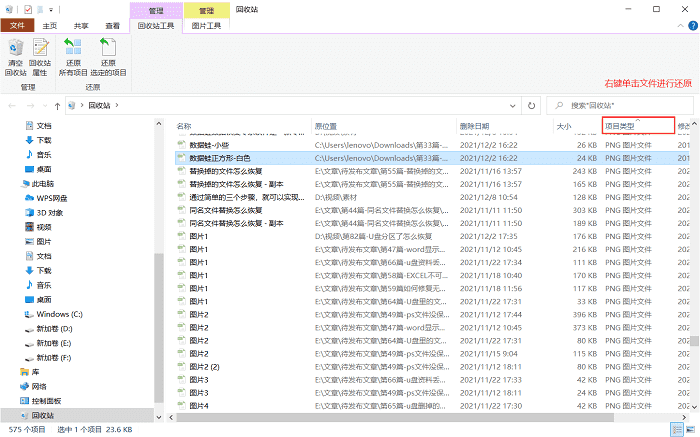Select file 同名文件替换怎么恢复 - 副本
Screen dimensions: 700x437
click(236, 223)
